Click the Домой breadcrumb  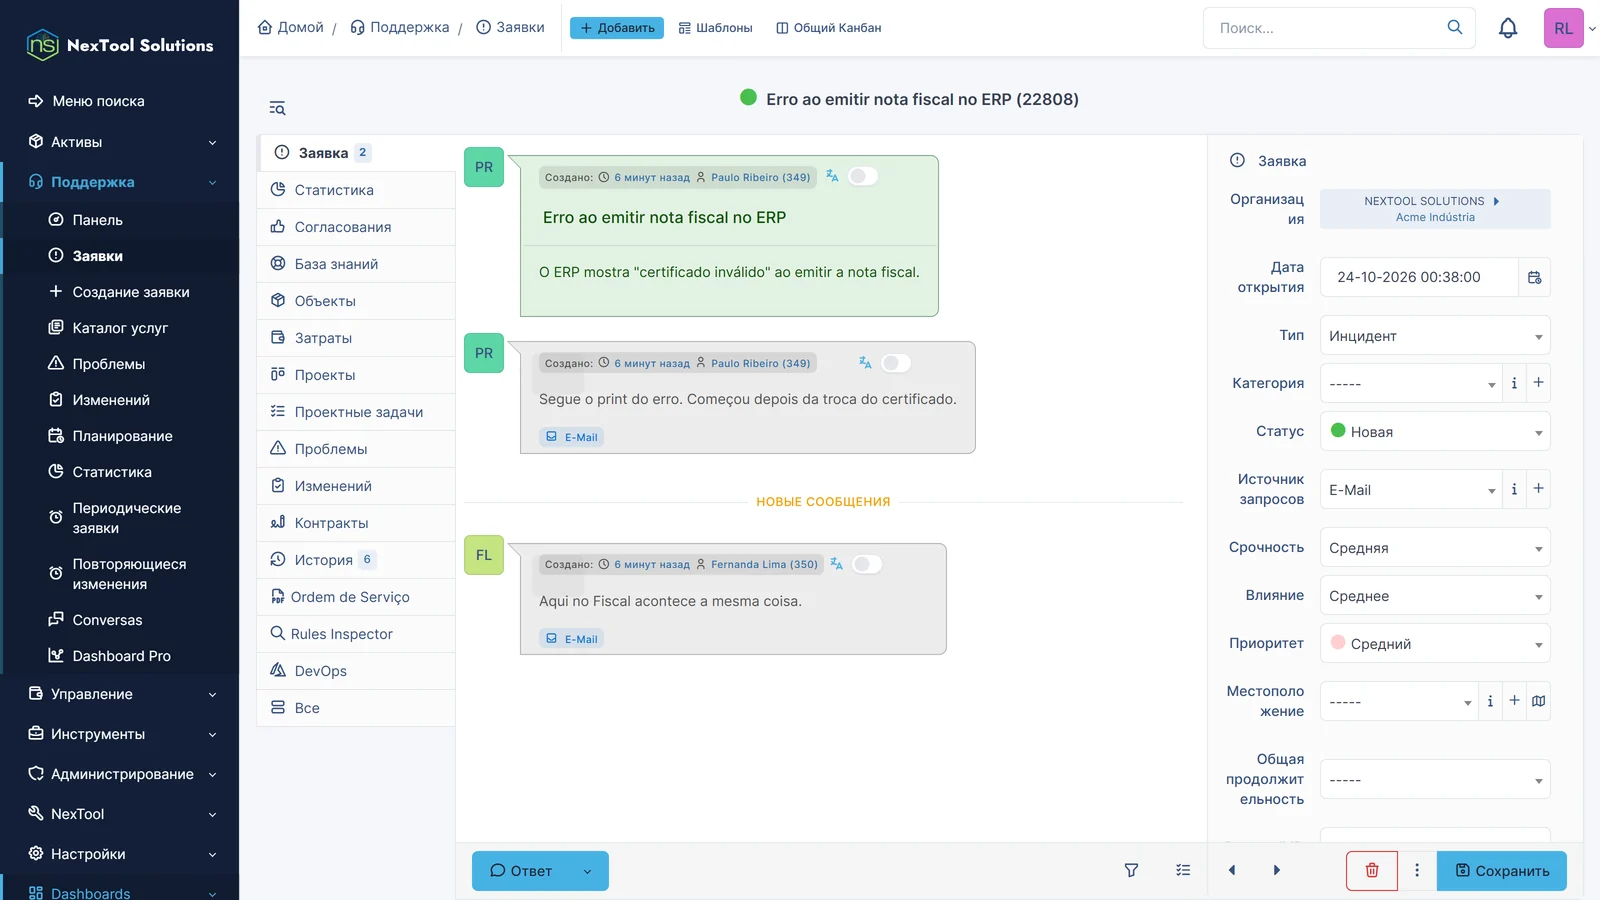291,27
